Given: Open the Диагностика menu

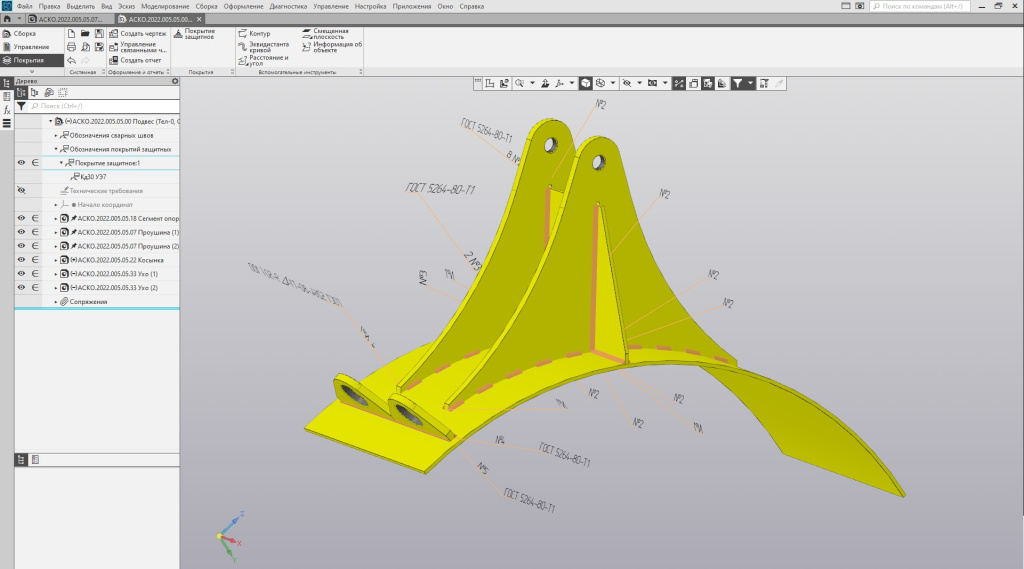Looking at the screenshot, I should coord(288,6).
